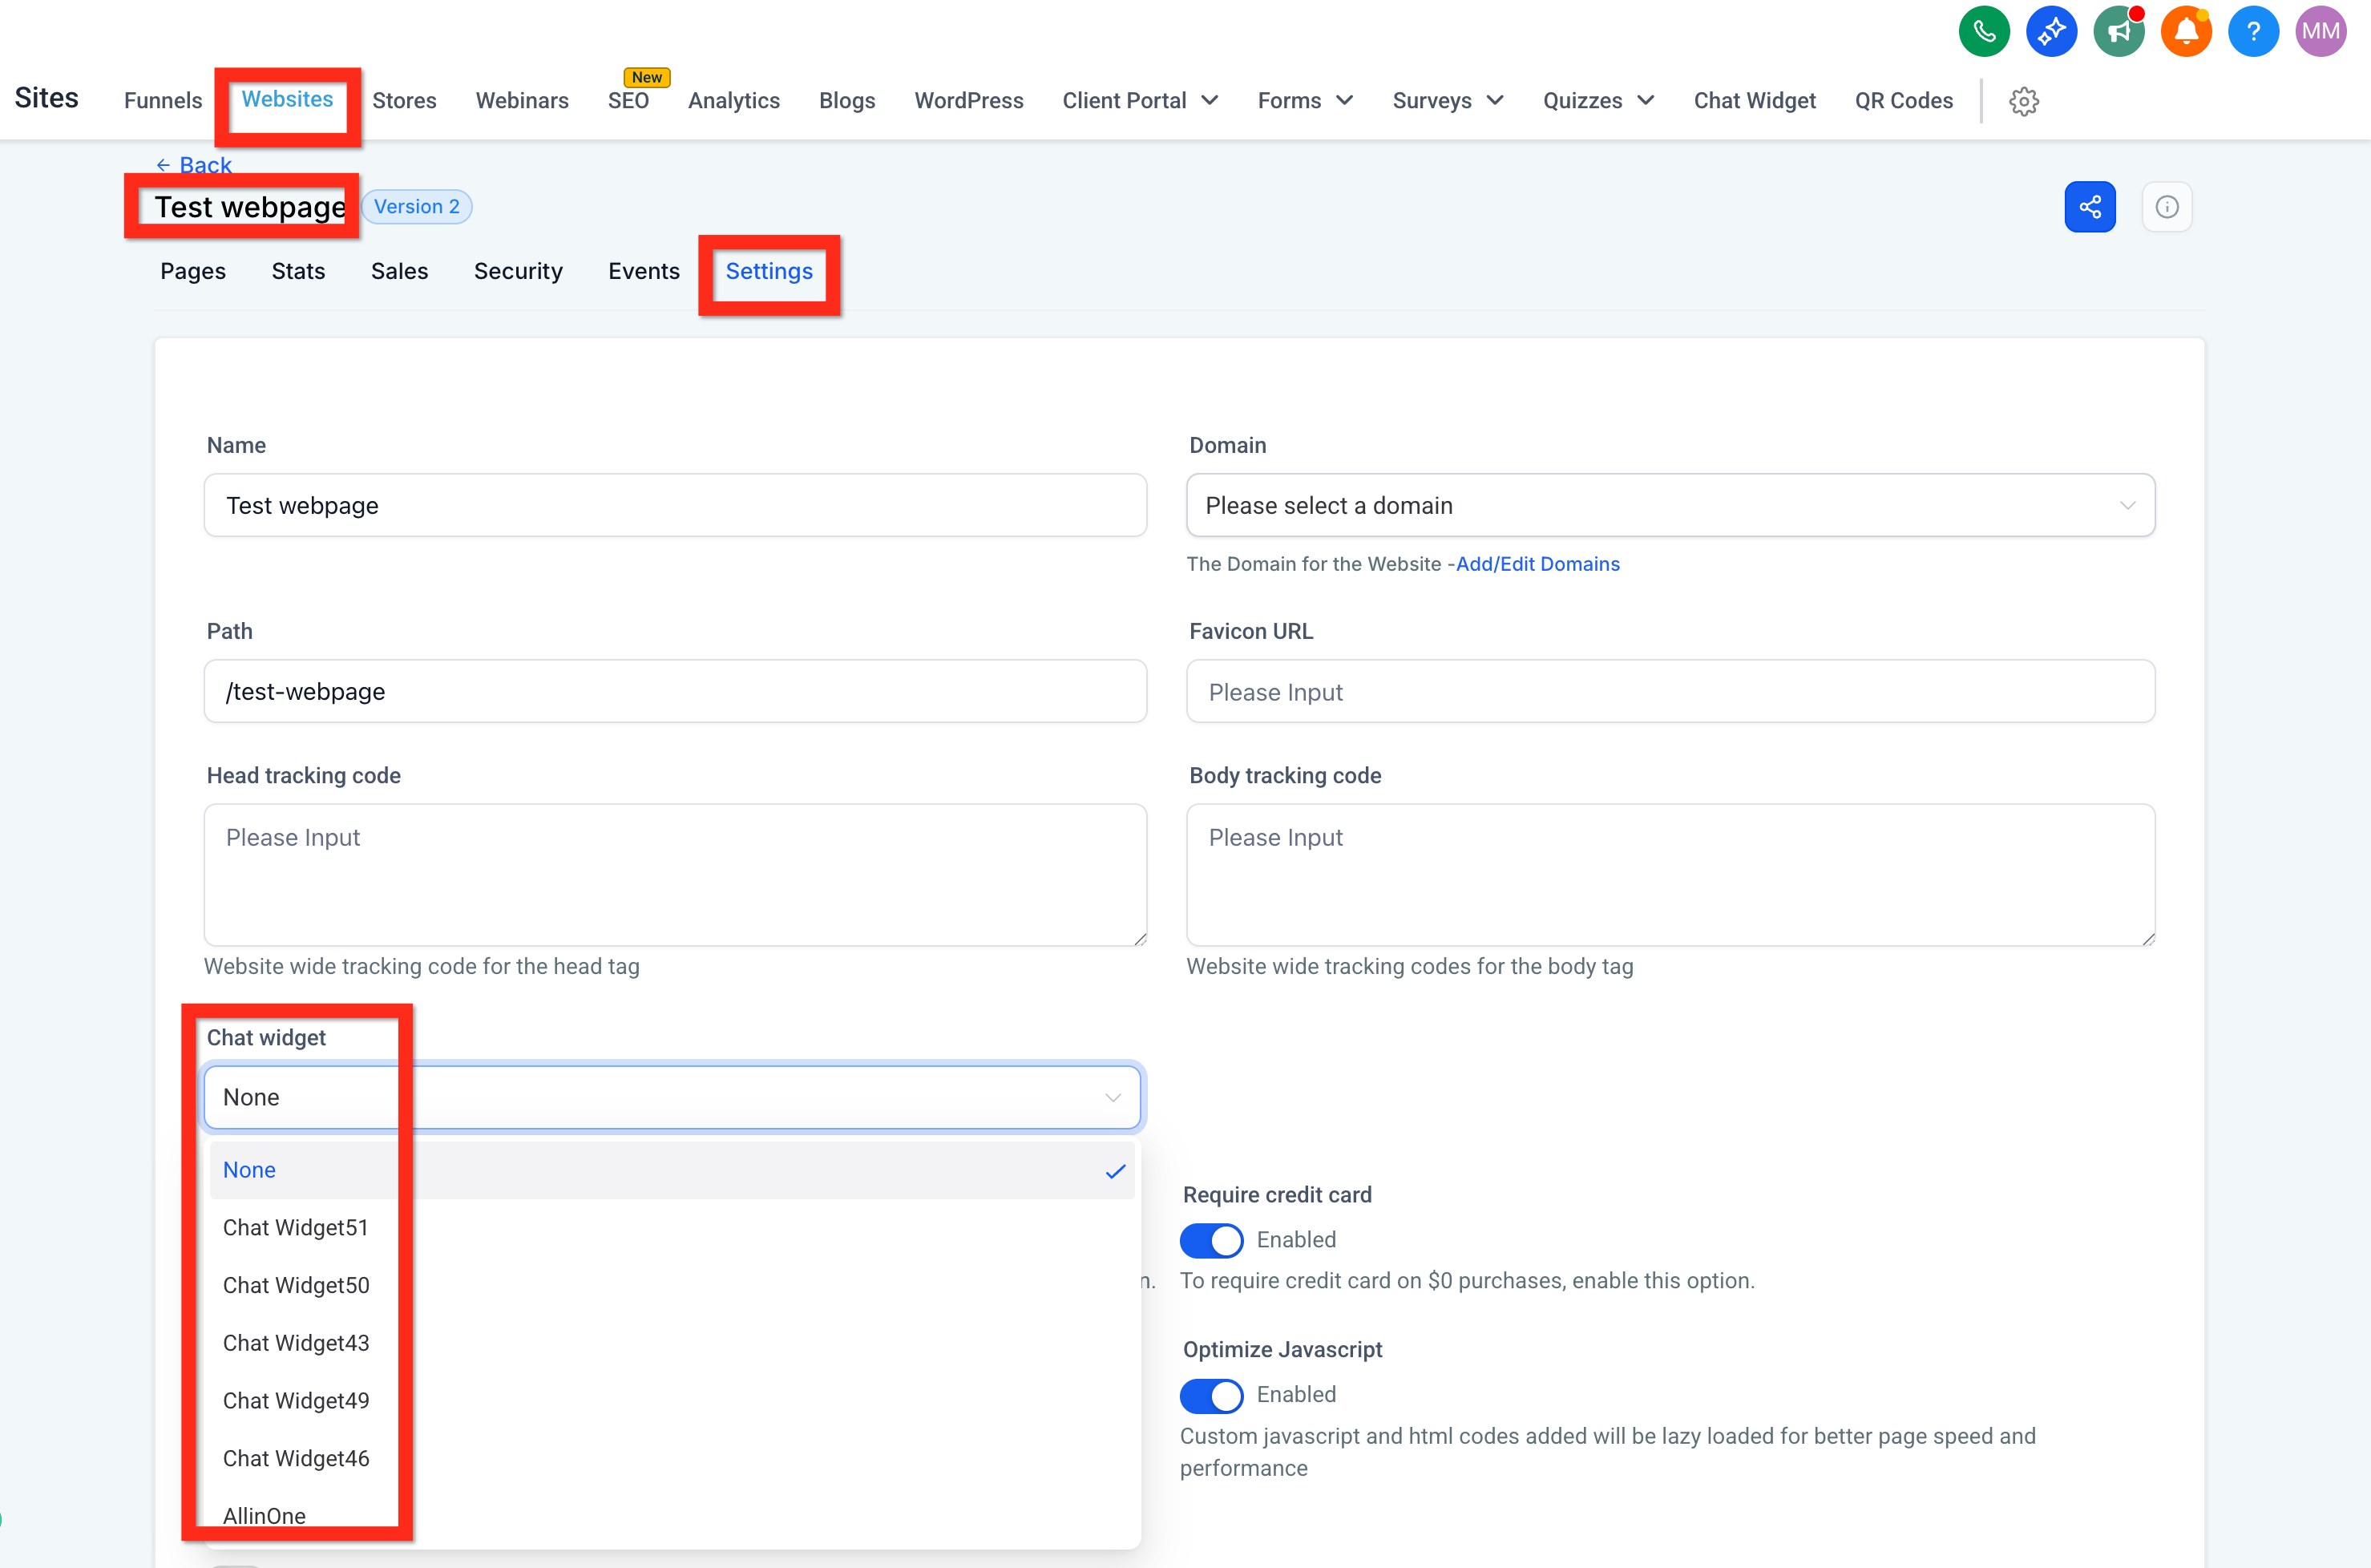Switch to the Security tab
Image resolution: width=2371 pixels, height=1568 pixels.
click(518, 271)
